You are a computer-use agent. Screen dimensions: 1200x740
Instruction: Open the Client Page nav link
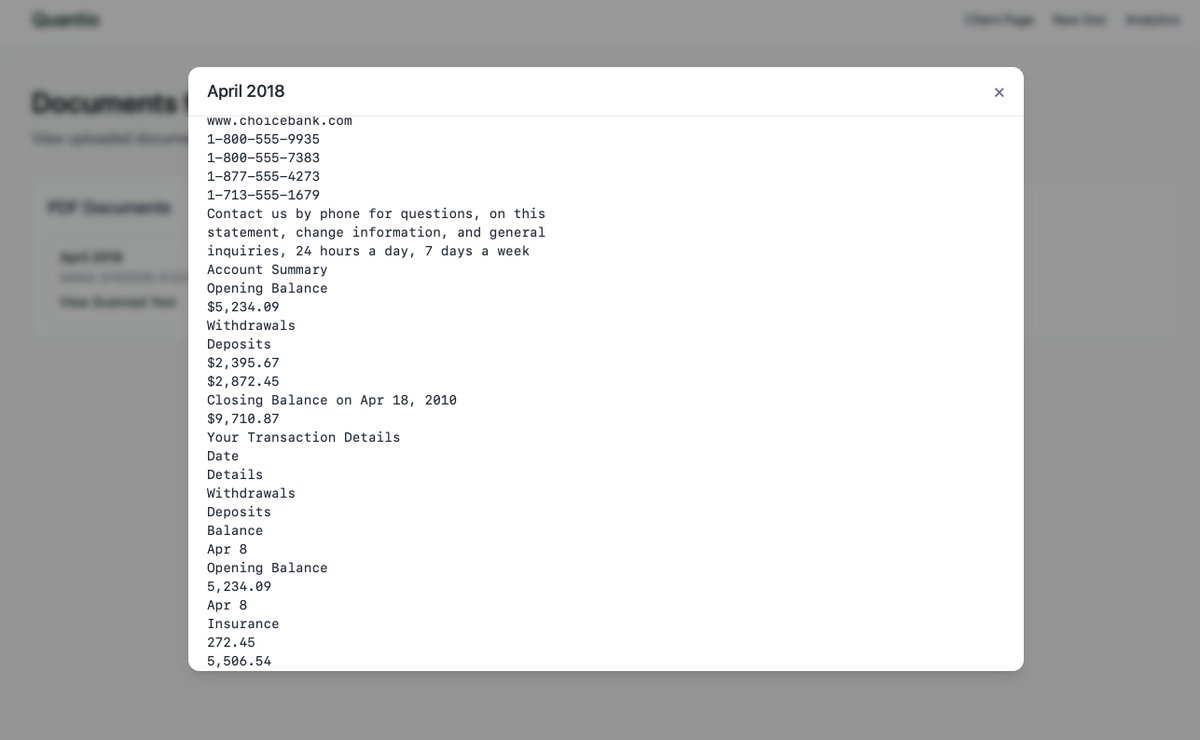[999, 20]
